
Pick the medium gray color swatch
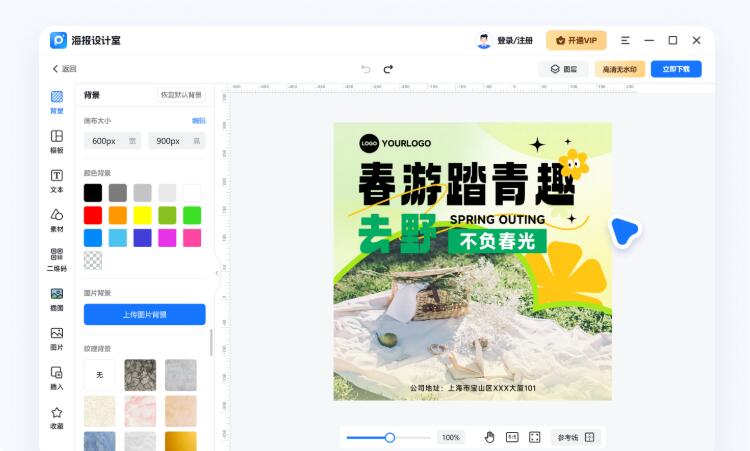[143, 193]
